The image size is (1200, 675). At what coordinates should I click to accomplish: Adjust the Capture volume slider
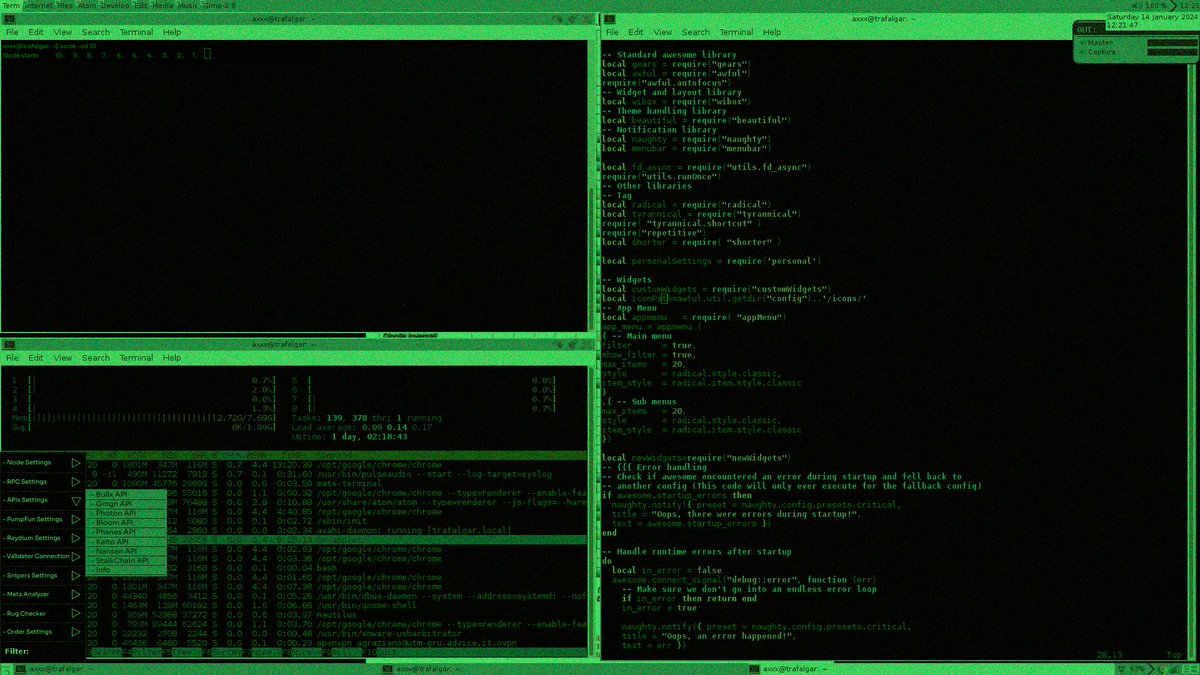[x=1171, y=52]
